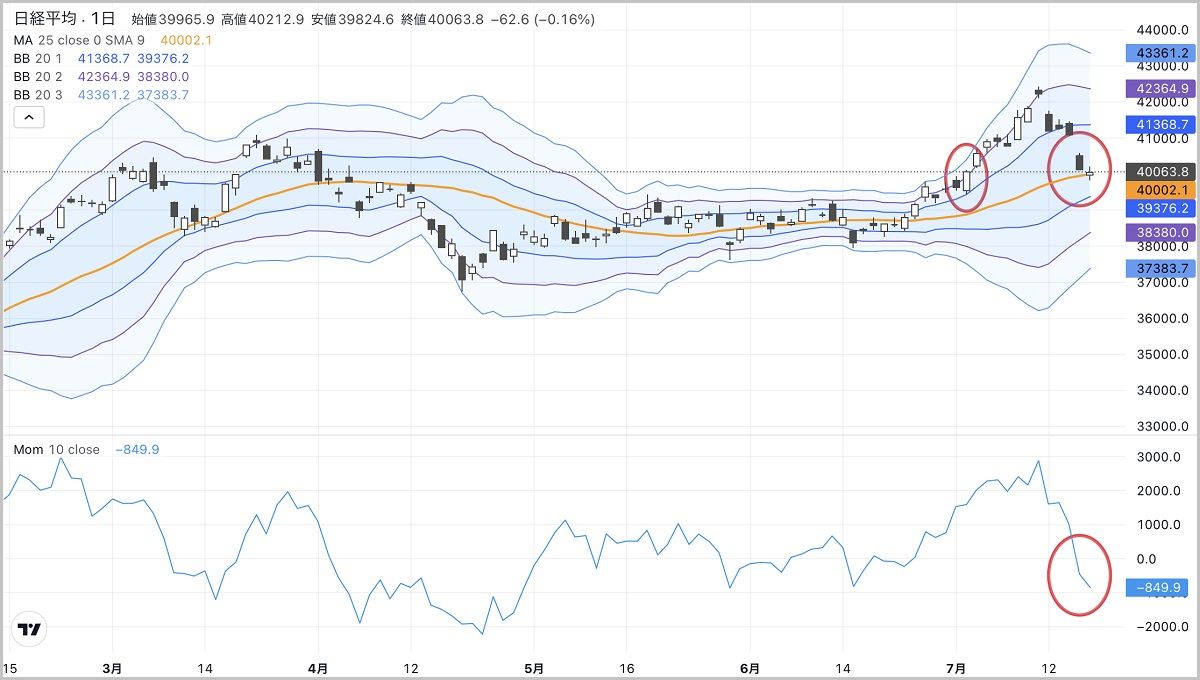1200x680 pixels.
Task: Click the 37383.7 lower band price tag
Action: [1162, 269]
